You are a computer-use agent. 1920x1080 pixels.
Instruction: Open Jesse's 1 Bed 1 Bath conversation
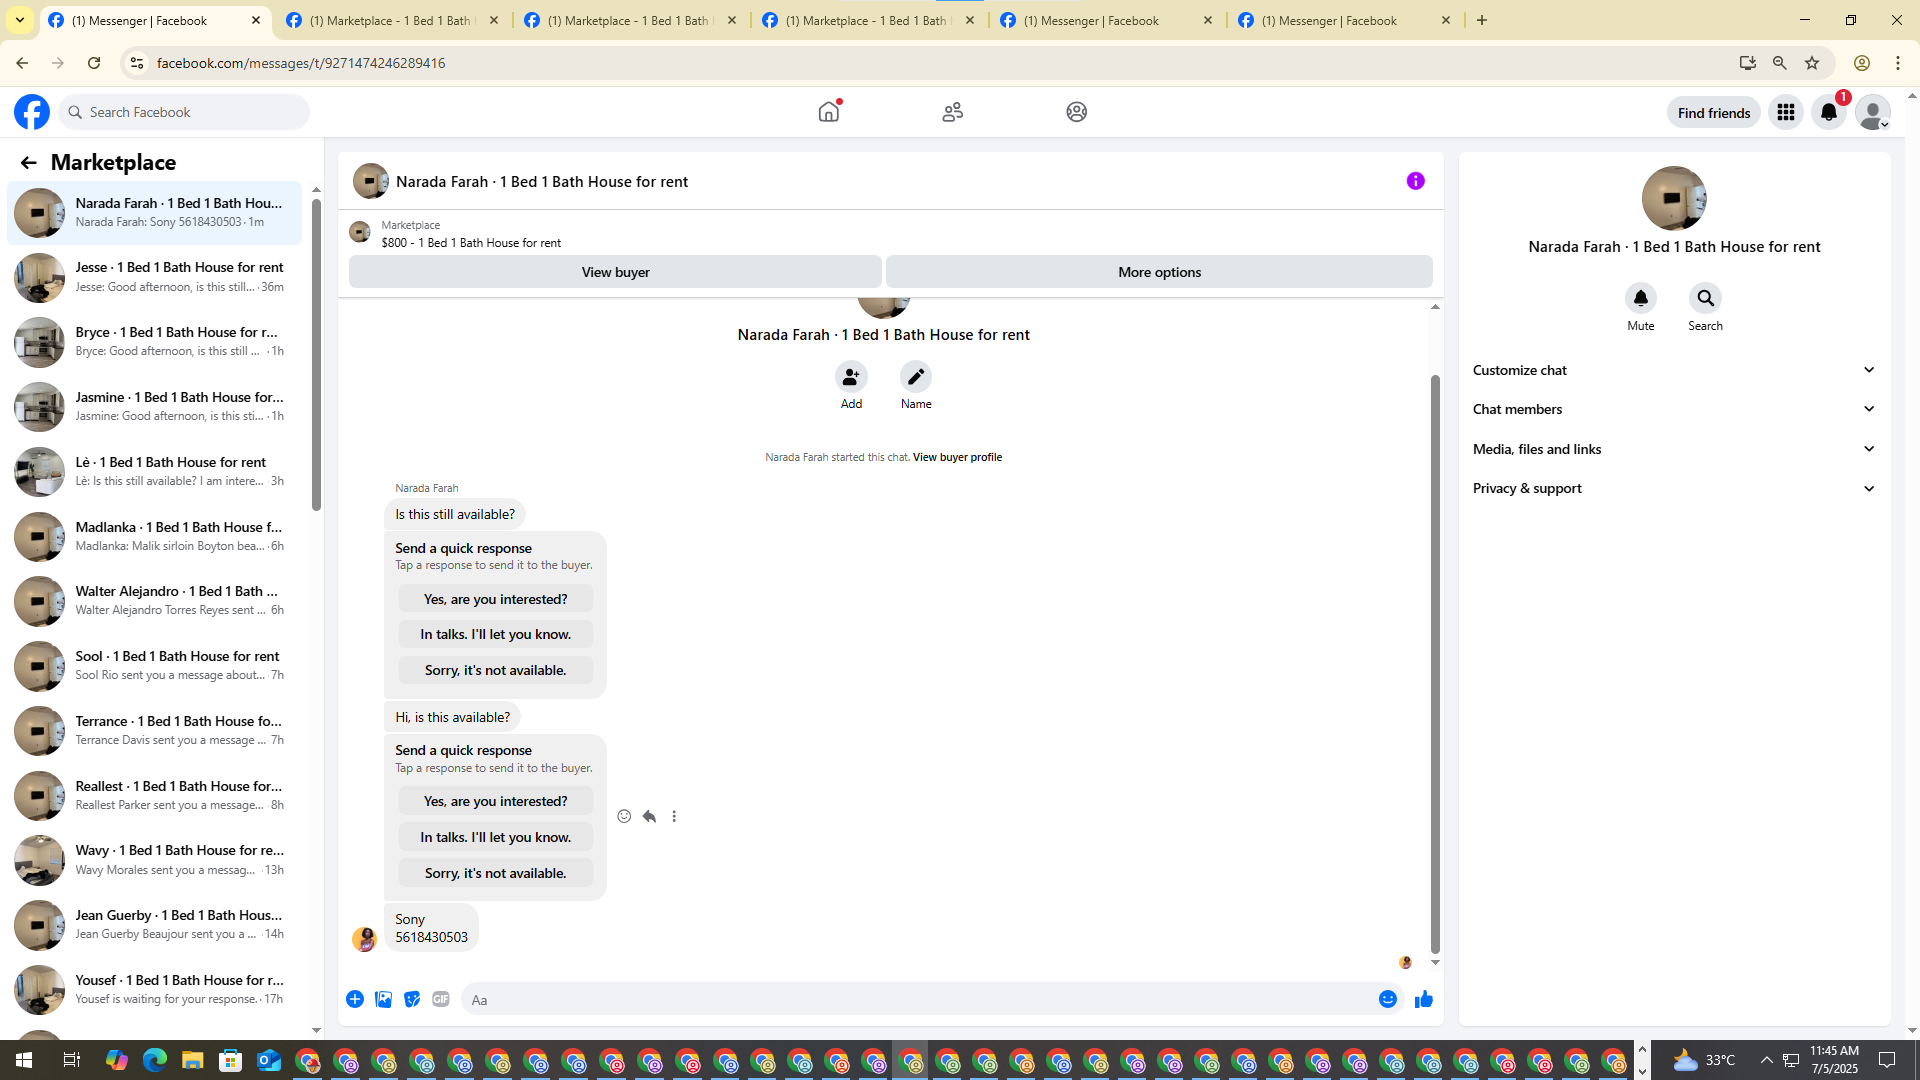[x=155, y=277]
